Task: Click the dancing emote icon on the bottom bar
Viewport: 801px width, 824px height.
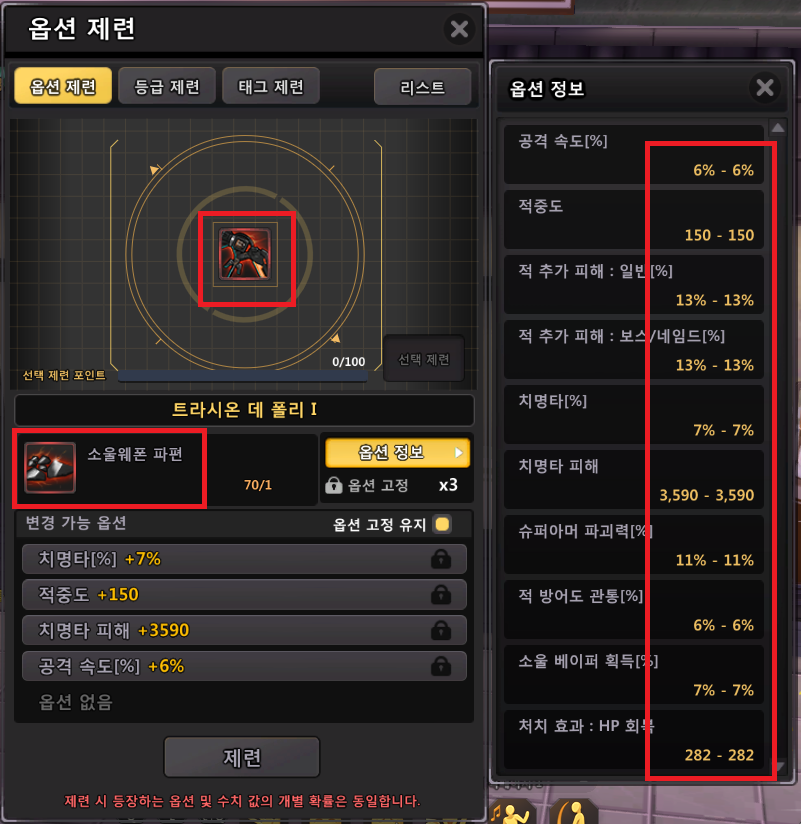Action: [511, 811]
